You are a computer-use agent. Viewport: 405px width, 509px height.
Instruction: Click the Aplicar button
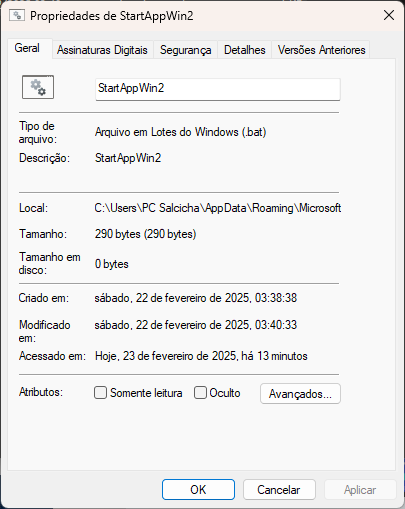360,490
